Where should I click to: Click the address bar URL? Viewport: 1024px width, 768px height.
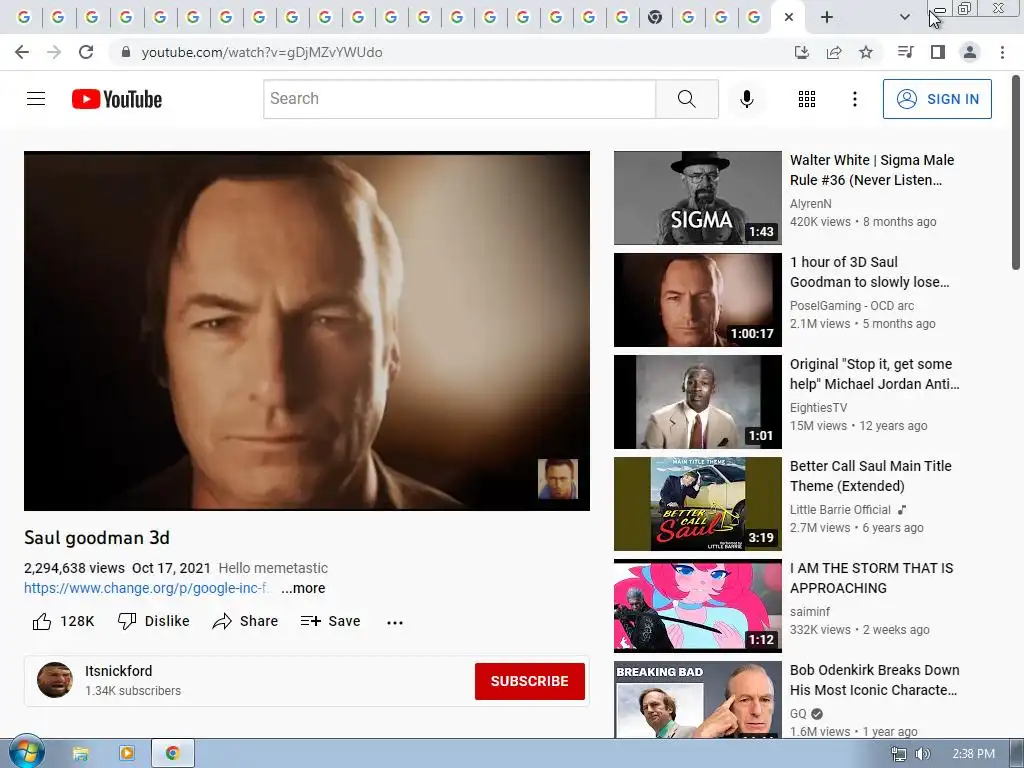pyautogui.click(x=262, y=52)
